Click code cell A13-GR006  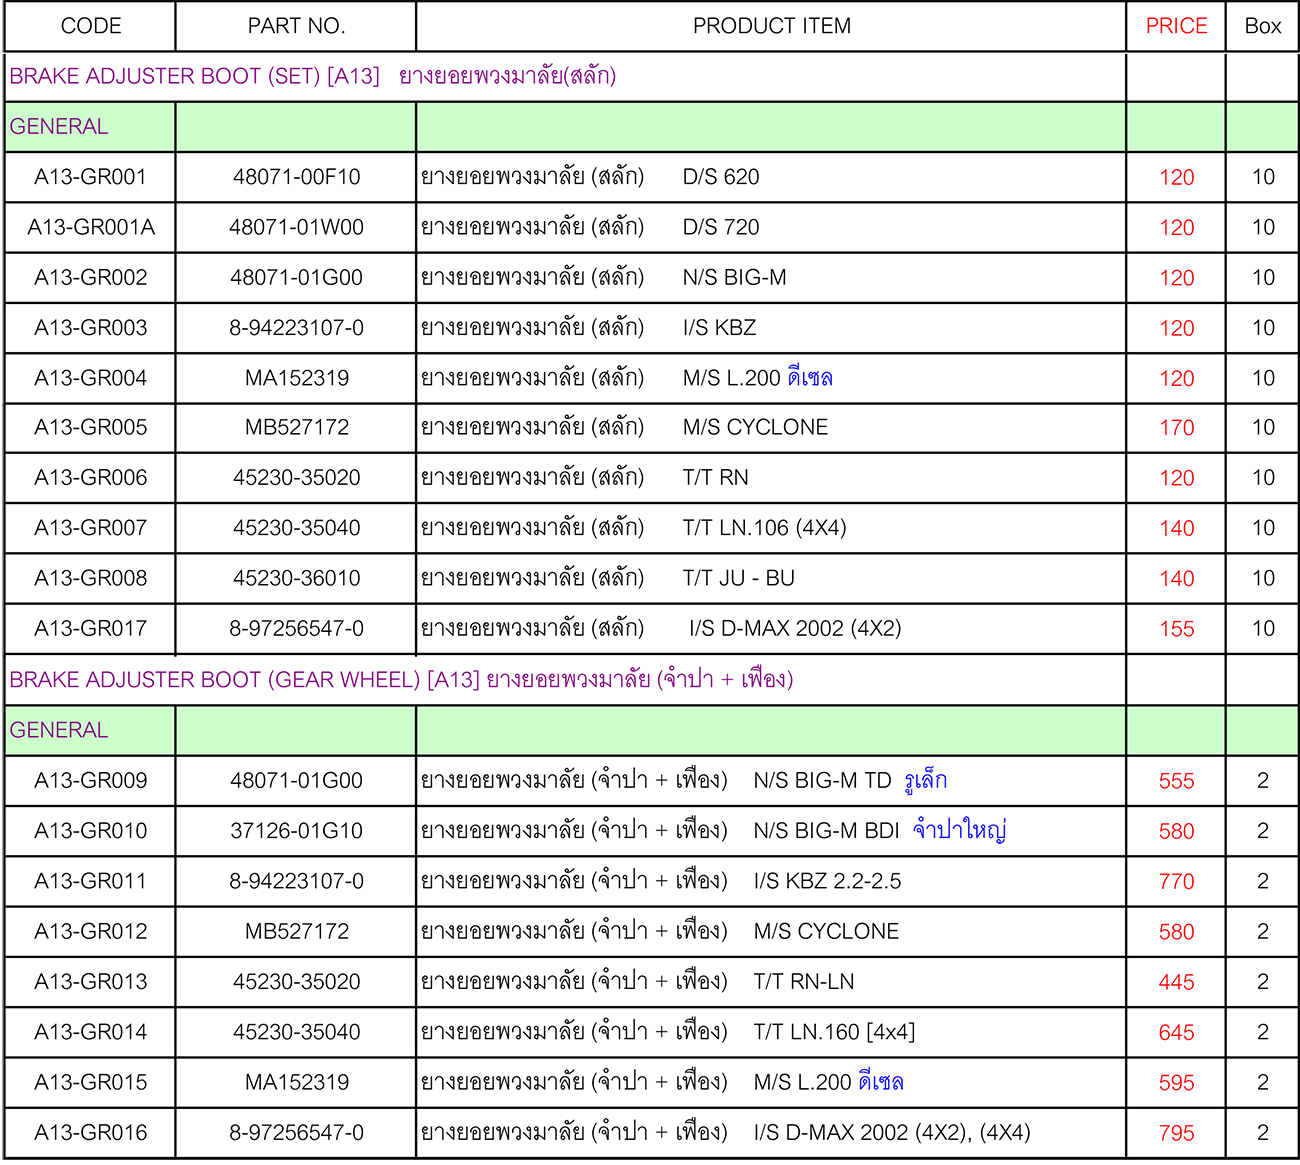(91, 477)
